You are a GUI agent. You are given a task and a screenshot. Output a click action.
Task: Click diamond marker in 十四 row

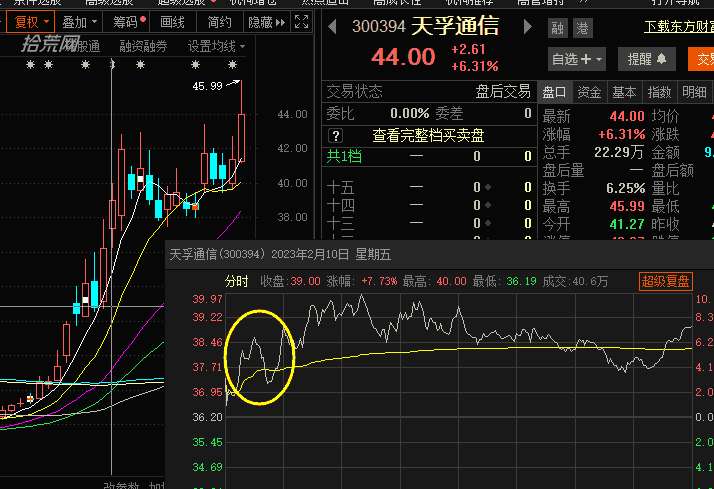pyautogui.click(x=488, y=205)
